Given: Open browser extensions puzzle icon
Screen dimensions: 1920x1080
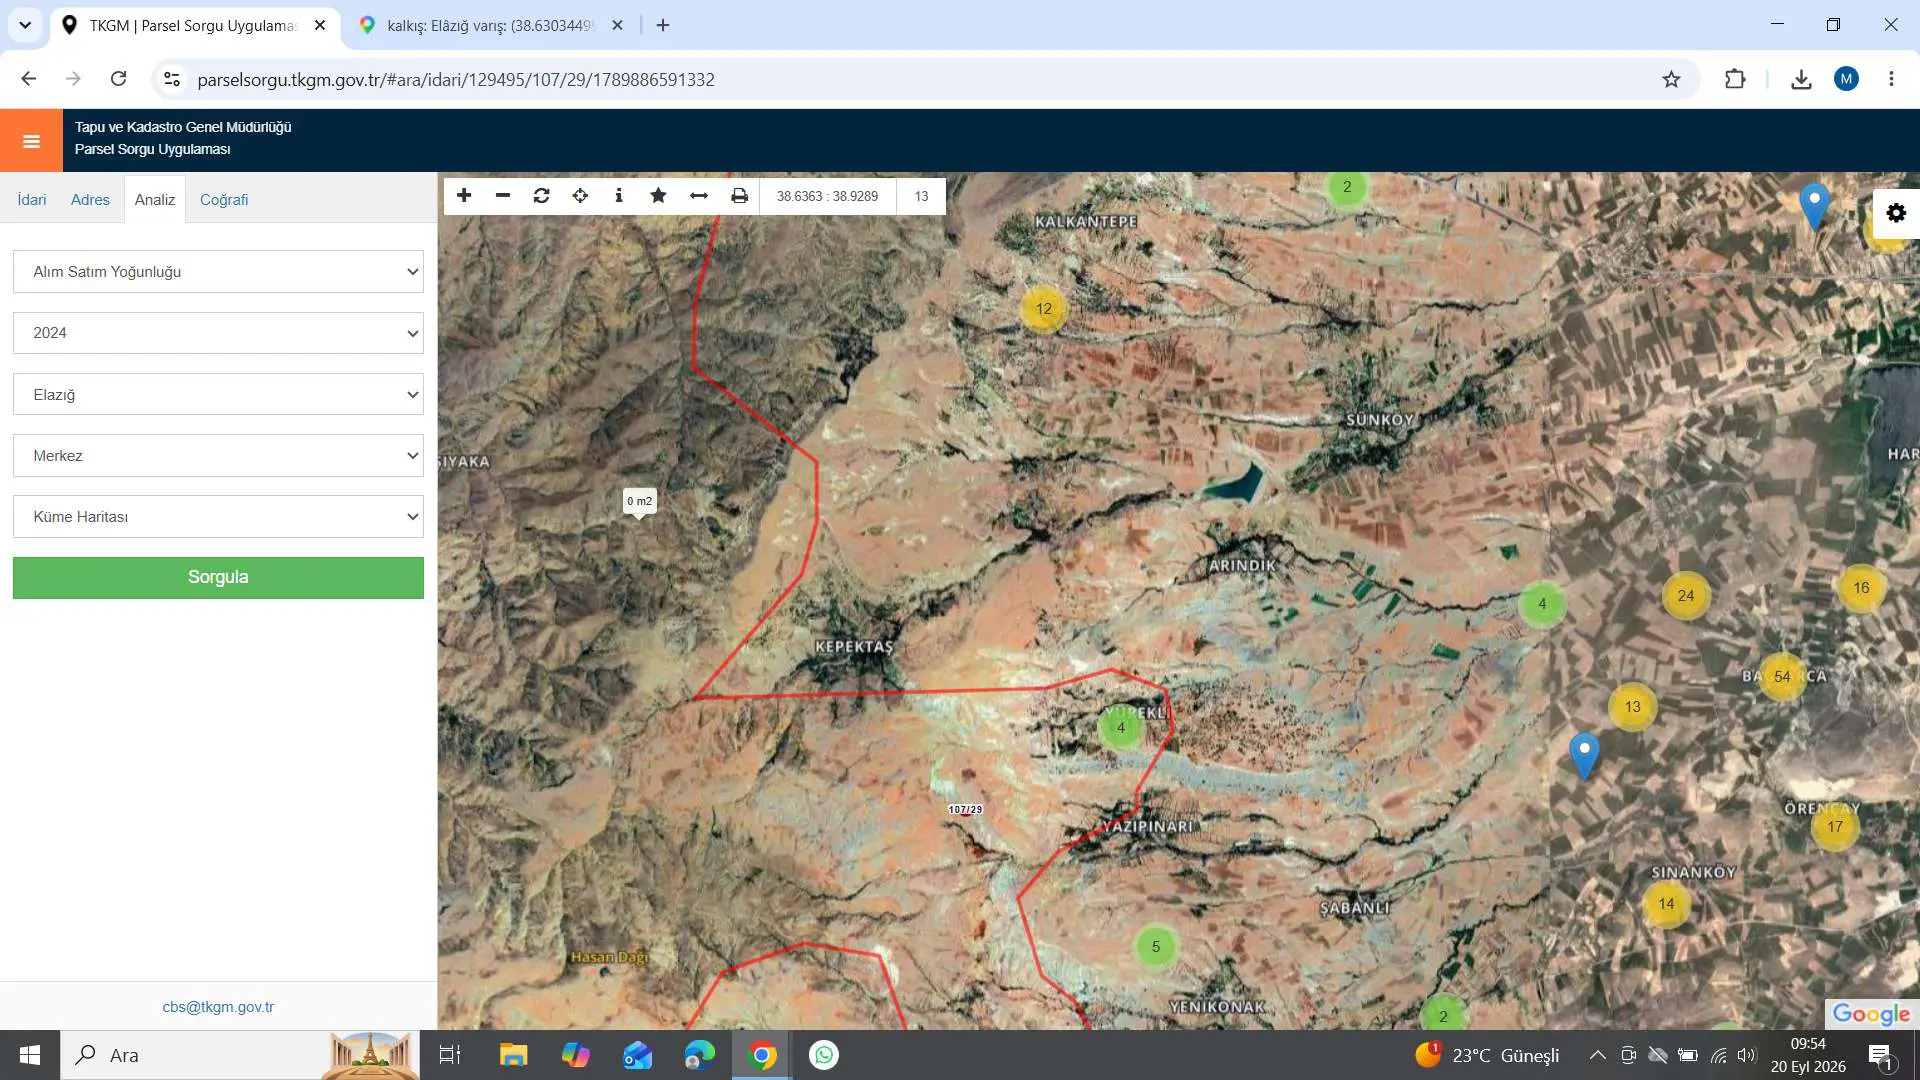Looking at the screenshot, I should pos(1735,79).
